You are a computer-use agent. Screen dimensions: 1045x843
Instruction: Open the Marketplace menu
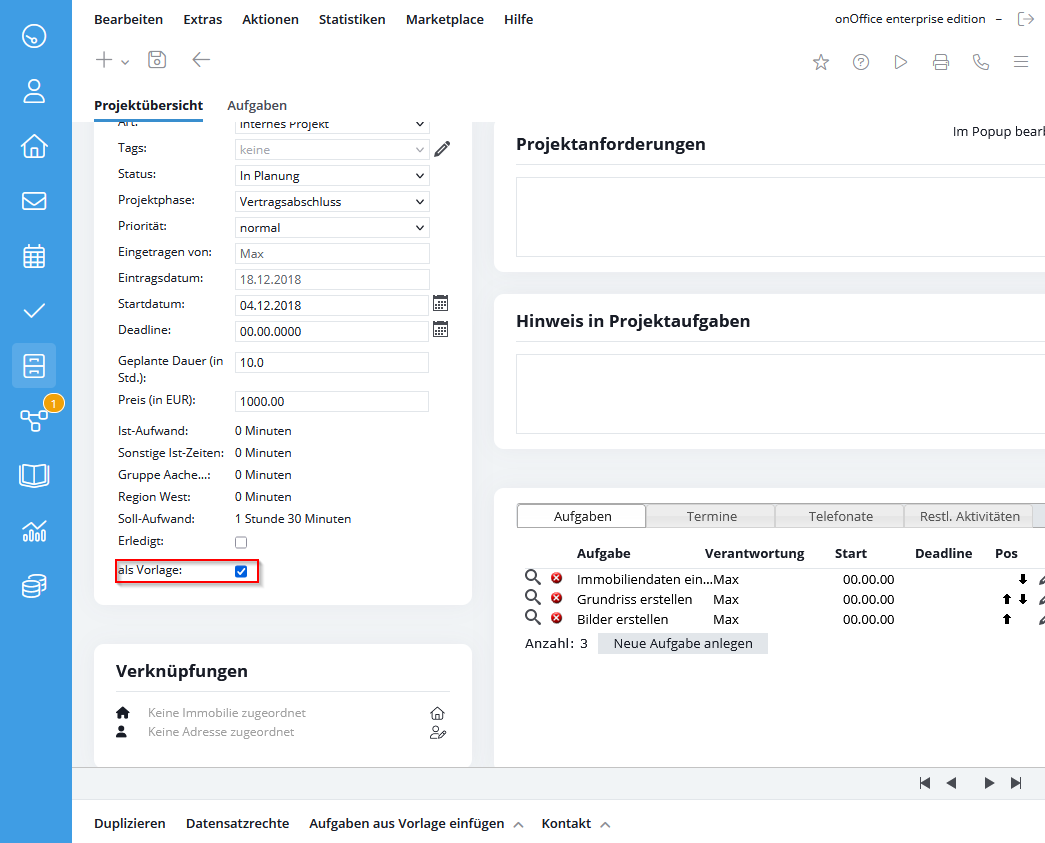tap(445, 19)
